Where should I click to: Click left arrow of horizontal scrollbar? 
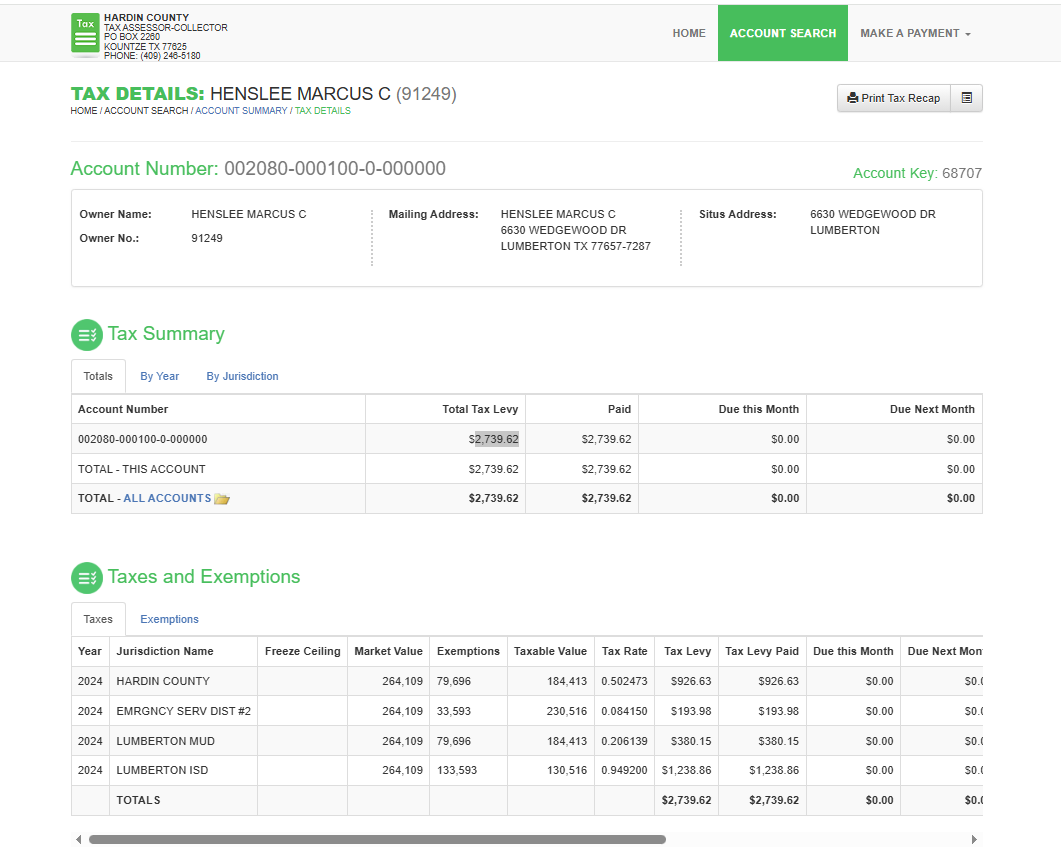(x=79, y=840)
